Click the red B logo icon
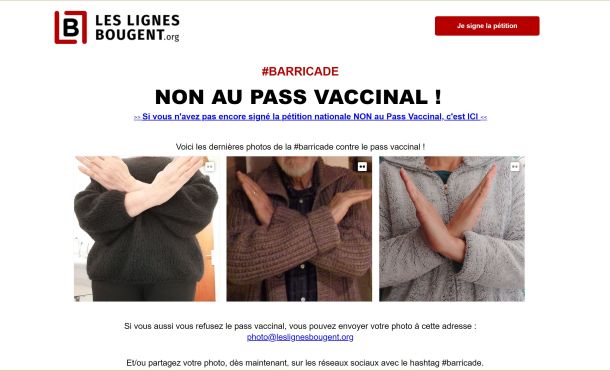Viewport: 610px width, 371px height. point(70,27)
